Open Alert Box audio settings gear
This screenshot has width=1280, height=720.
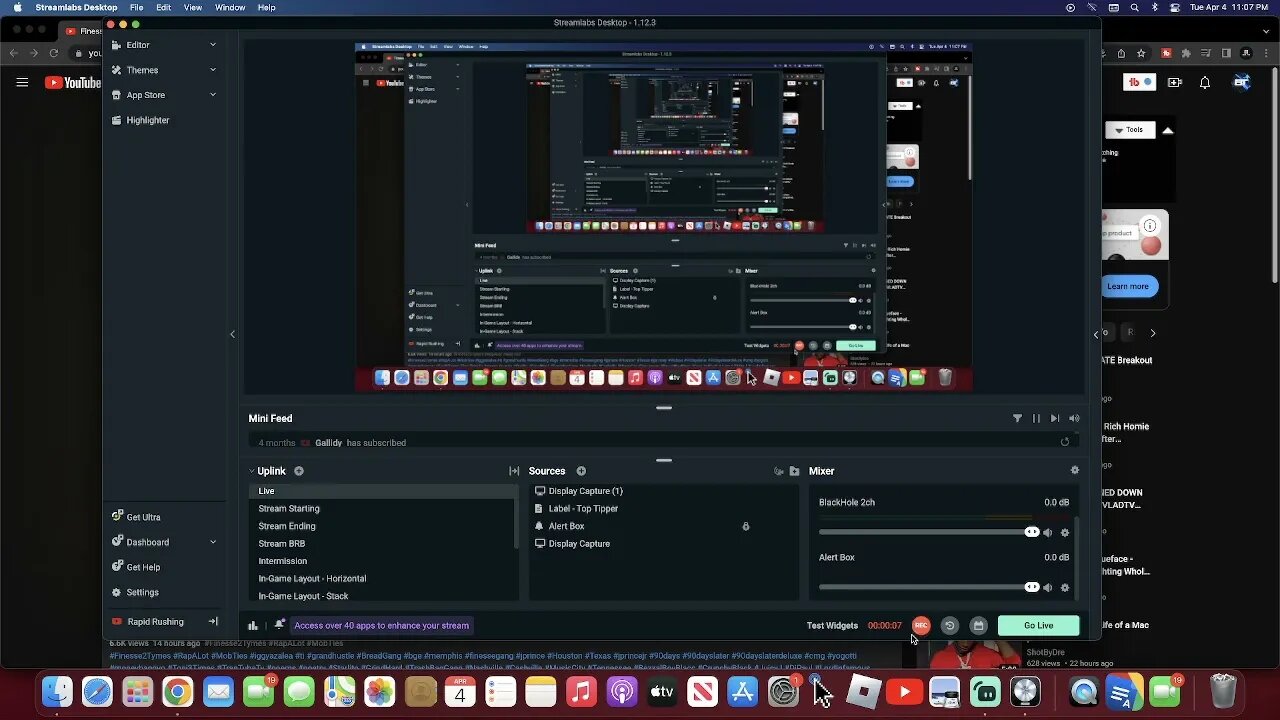(x=1065, y=588)
